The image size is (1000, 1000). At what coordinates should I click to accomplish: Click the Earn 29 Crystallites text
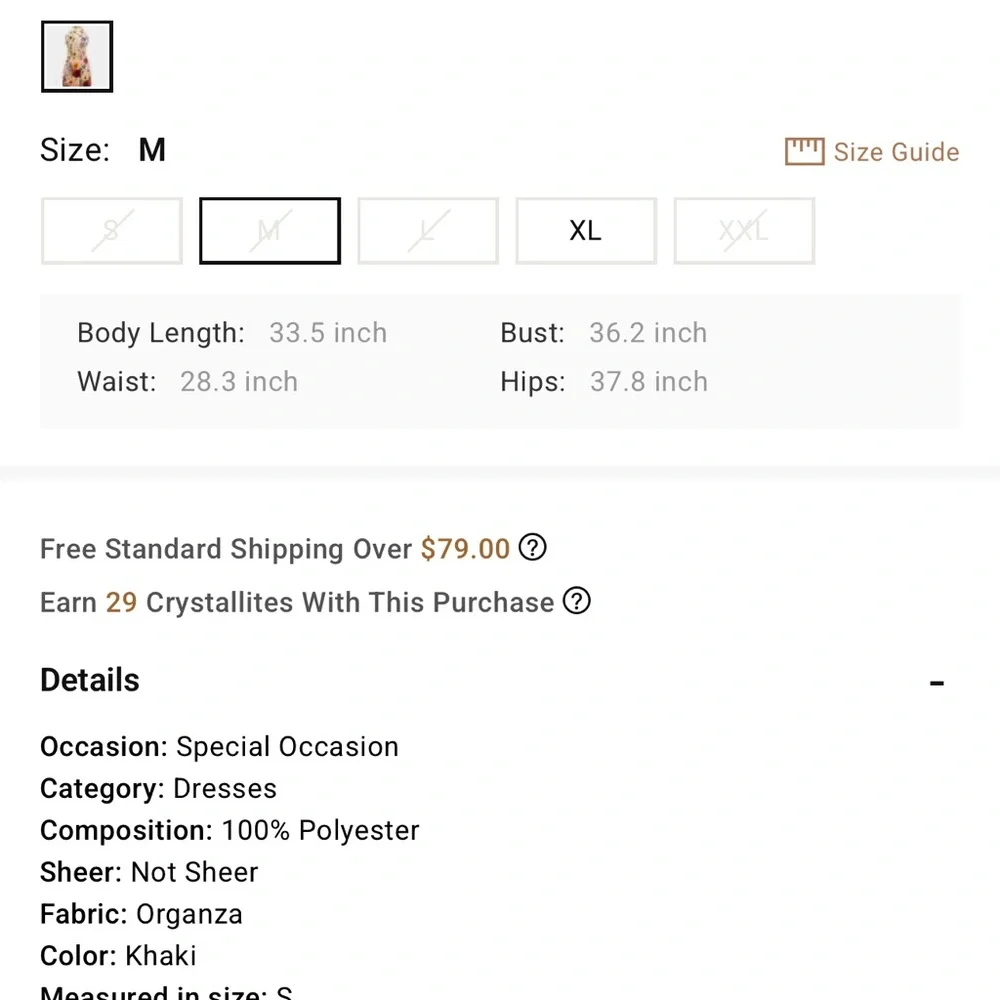tap(296, 602)
